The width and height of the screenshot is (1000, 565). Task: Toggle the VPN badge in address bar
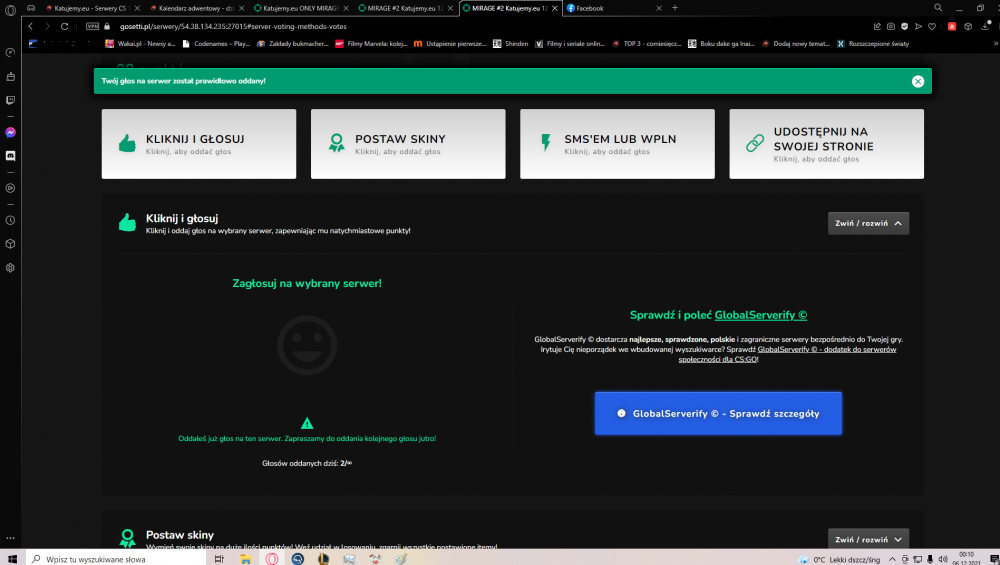(x=92, y=26)
